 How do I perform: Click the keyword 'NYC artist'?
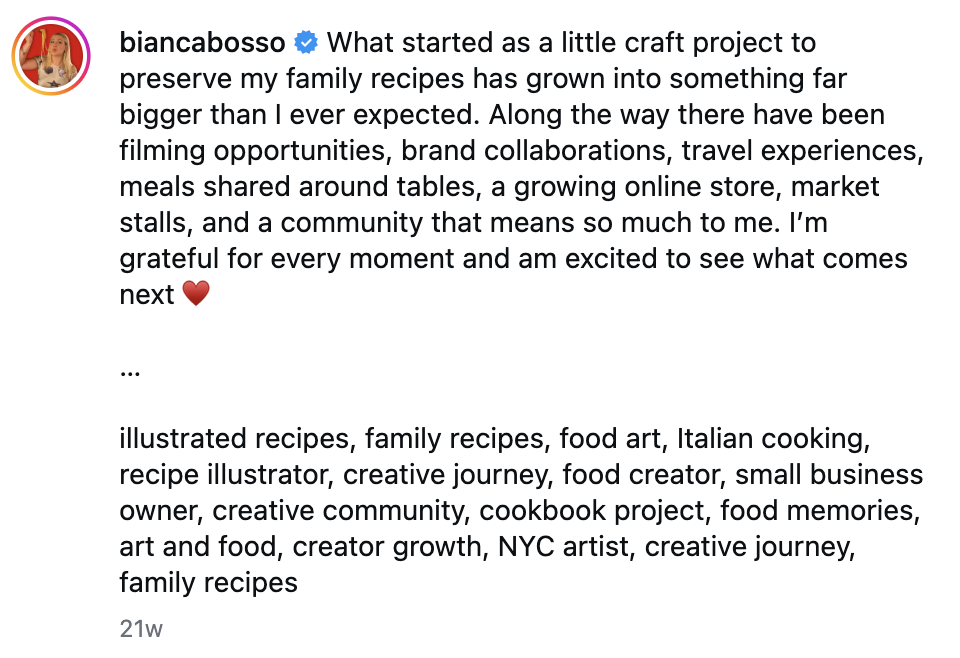(x=563, y=547)
